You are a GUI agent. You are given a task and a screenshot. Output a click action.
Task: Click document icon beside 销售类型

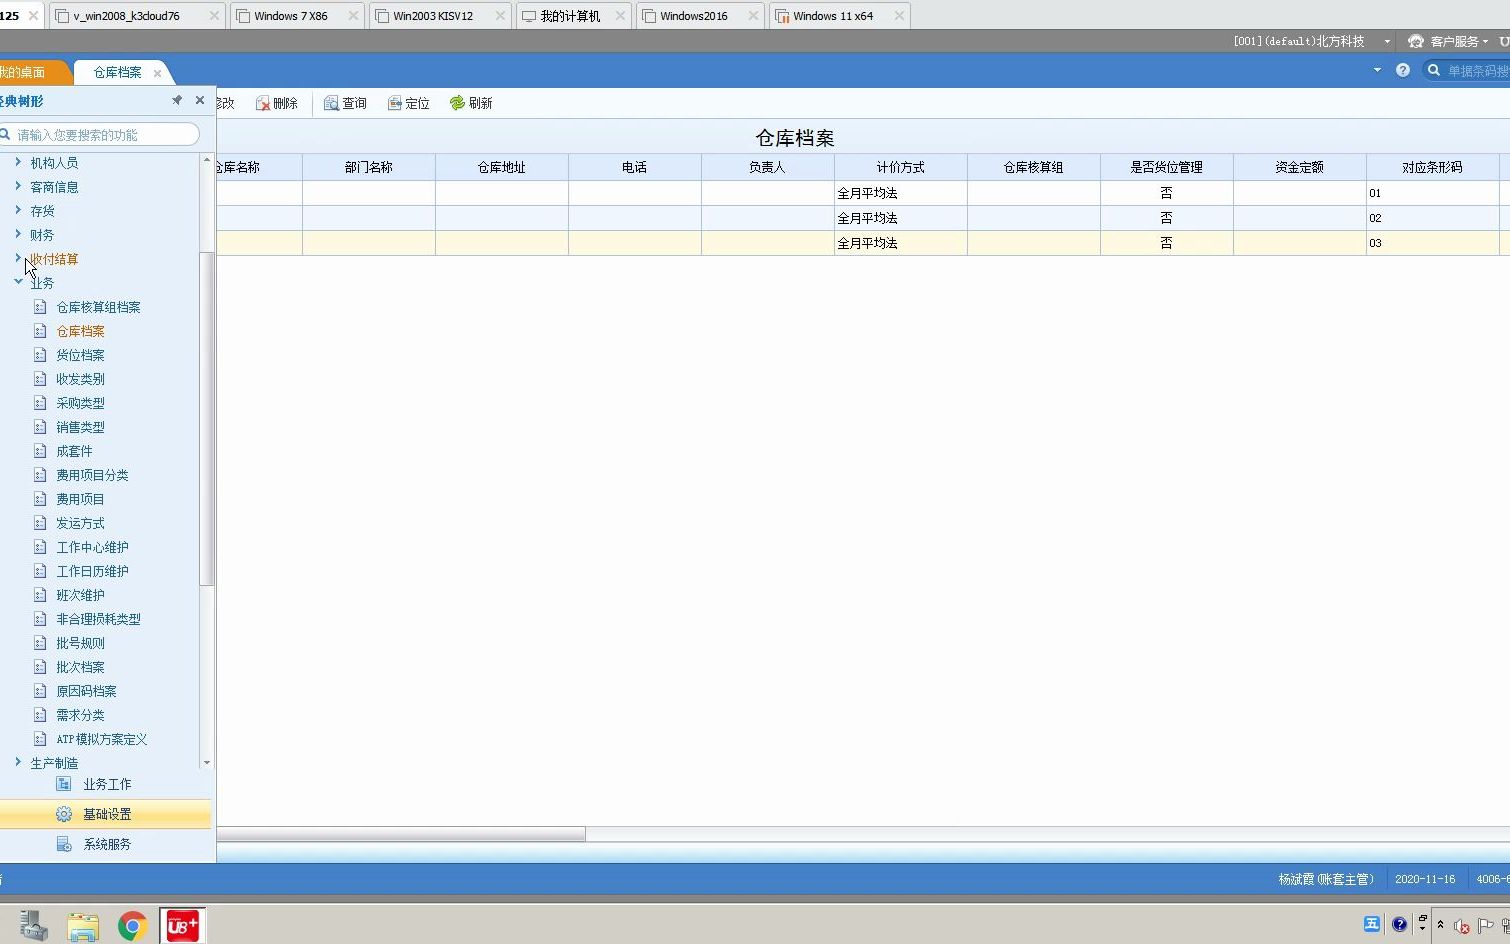pos(40,427)
